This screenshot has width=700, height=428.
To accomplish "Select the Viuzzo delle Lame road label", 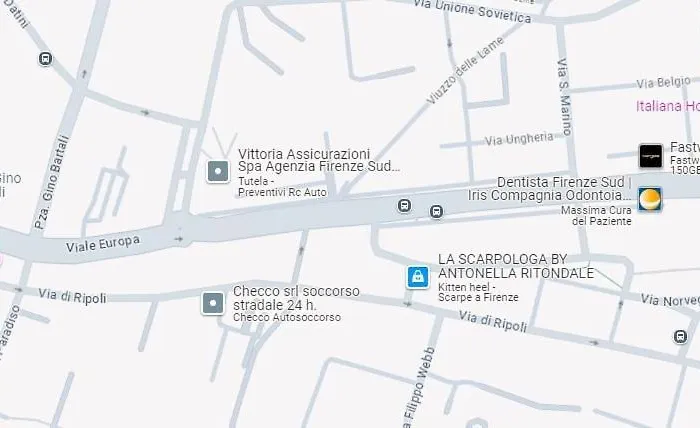I will [x=465, y=71].
